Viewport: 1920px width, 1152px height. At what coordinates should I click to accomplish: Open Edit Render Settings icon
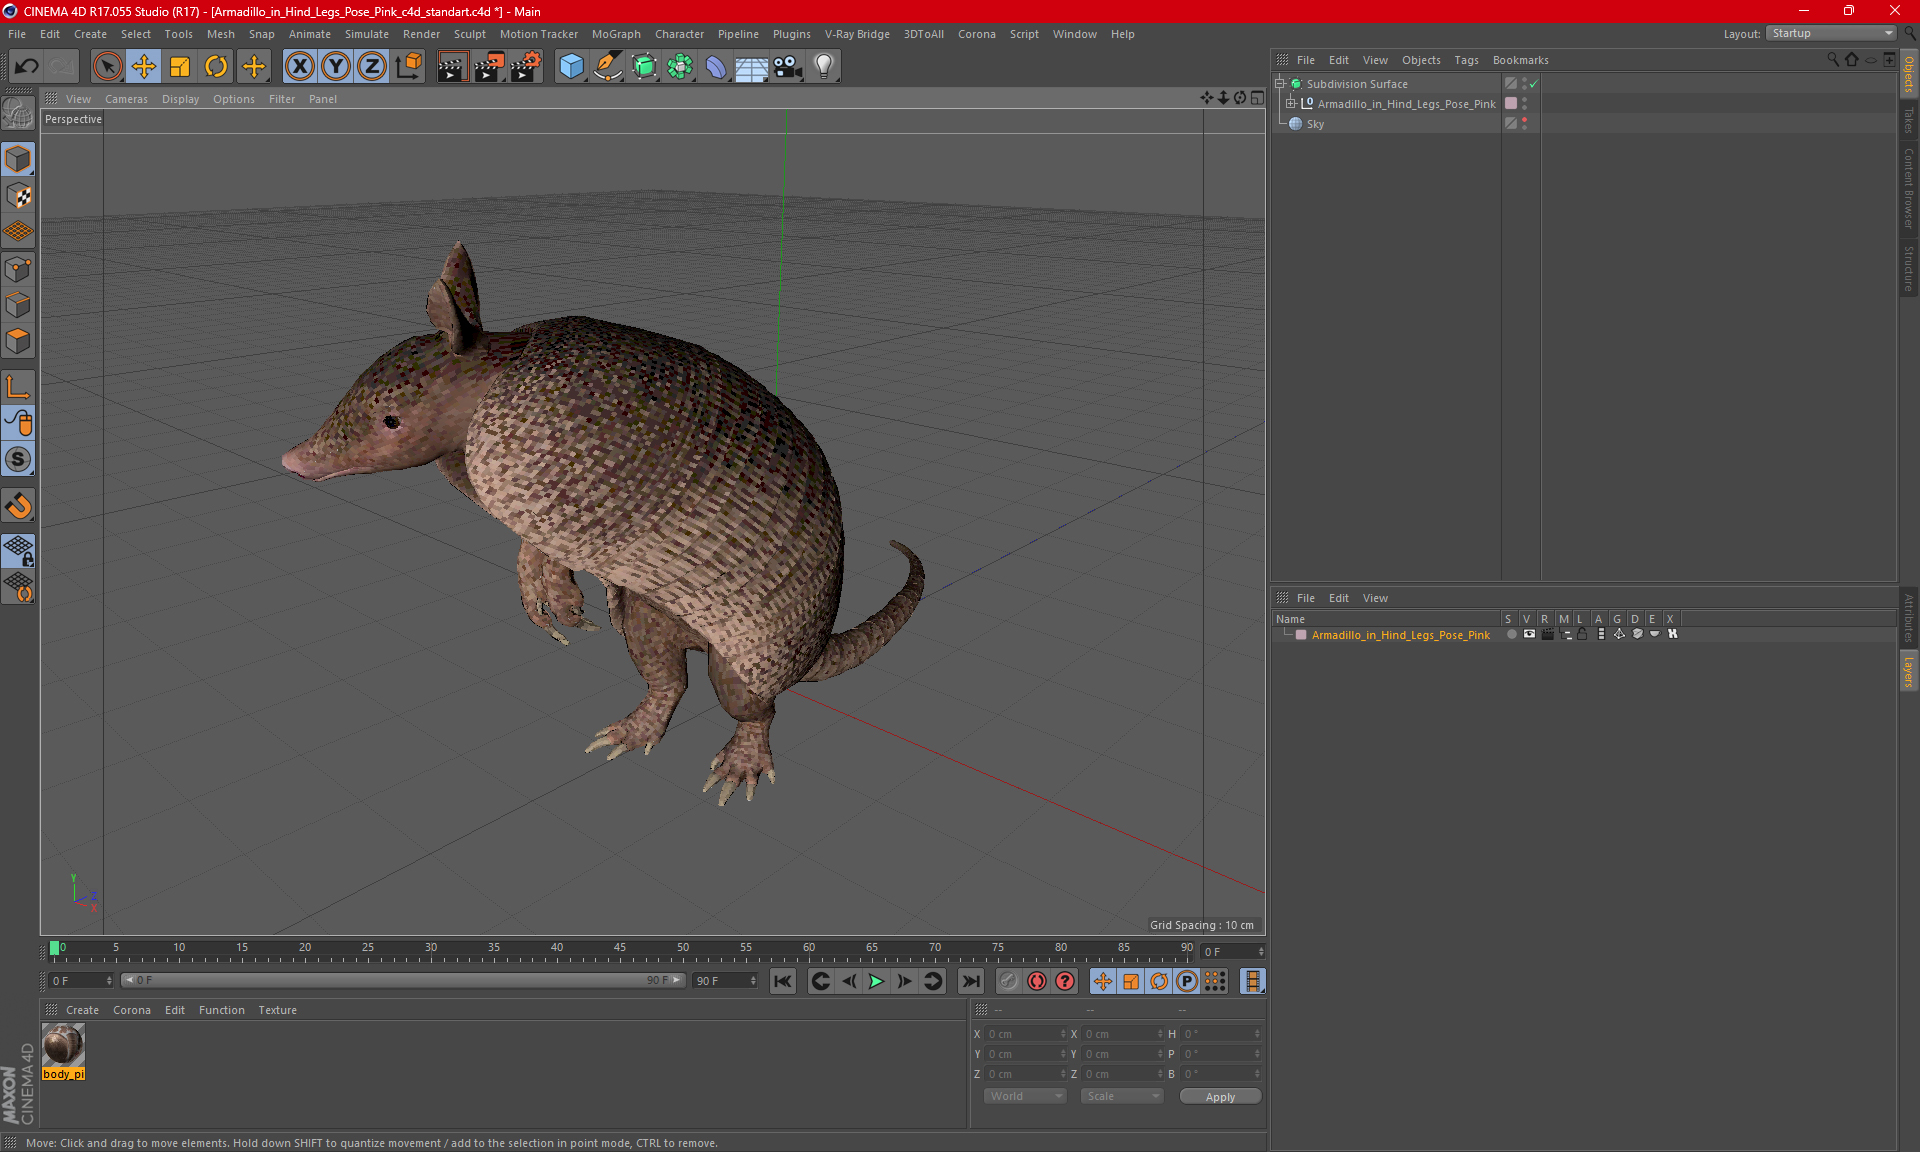[526, 67]
